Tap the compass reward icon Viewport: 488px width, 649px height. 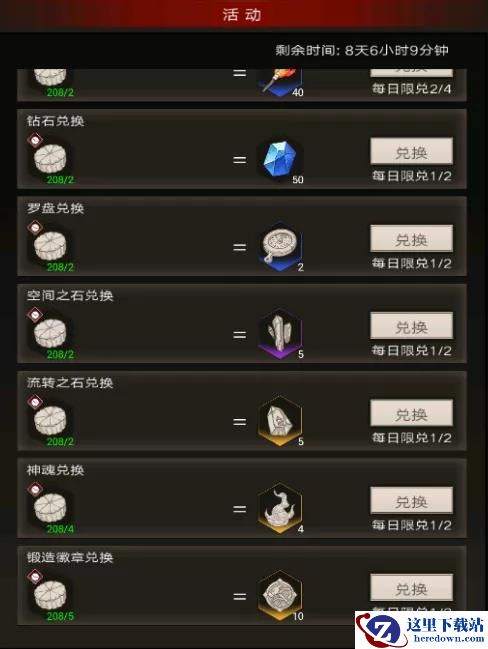click(281, 247)
